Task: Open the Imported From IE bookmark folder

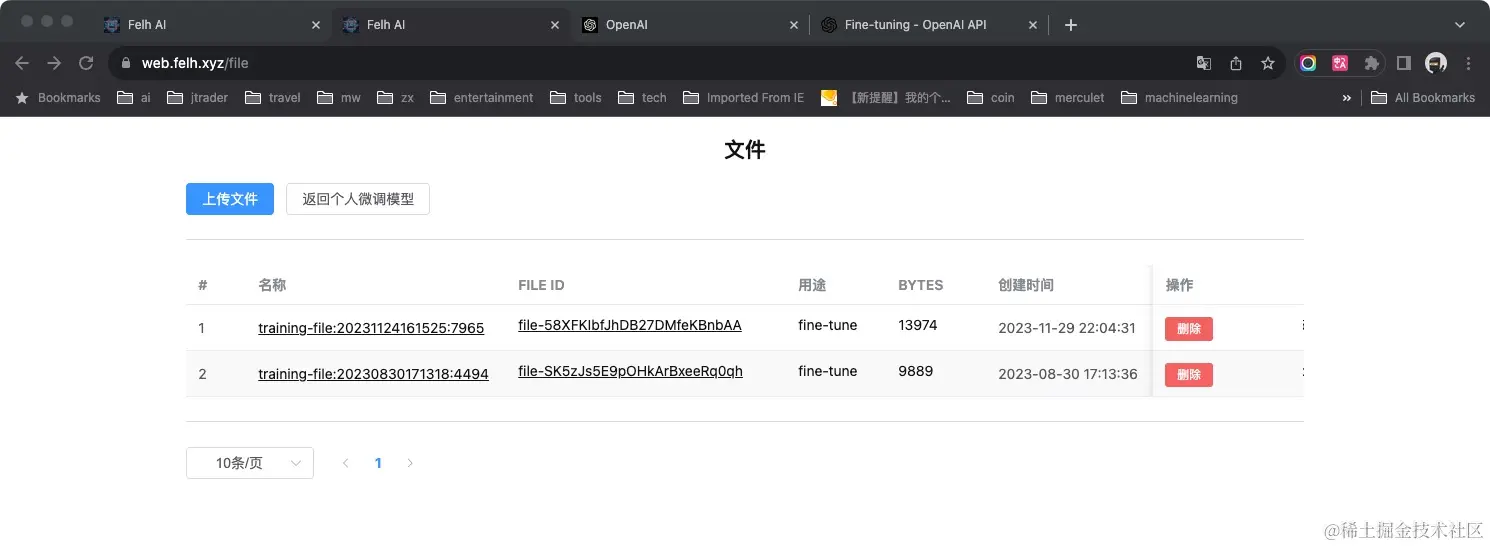Action: [744, 97]
